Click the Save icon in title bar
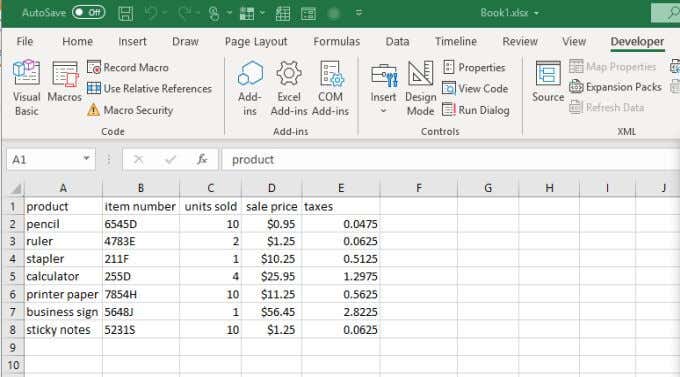Screen dimensions: 680x377 [x=126, y=13]
